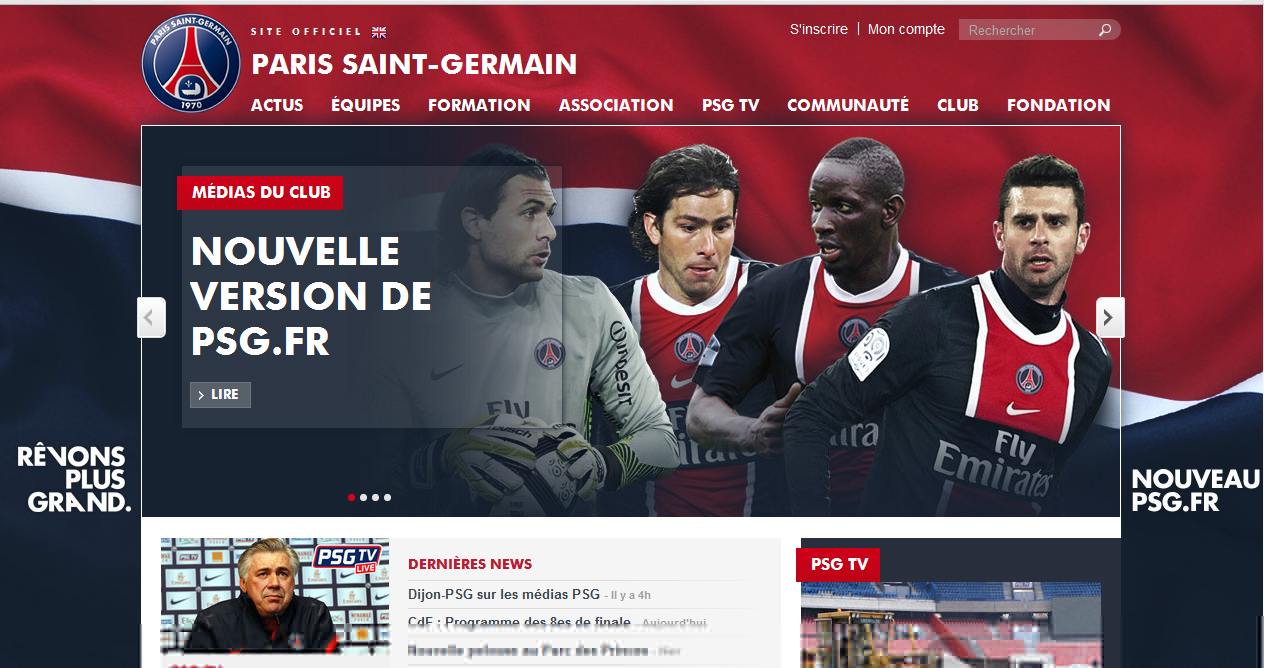1264x668 pixels.
Task: Click the search magnifying glass icon
Action: [1105, 30]
